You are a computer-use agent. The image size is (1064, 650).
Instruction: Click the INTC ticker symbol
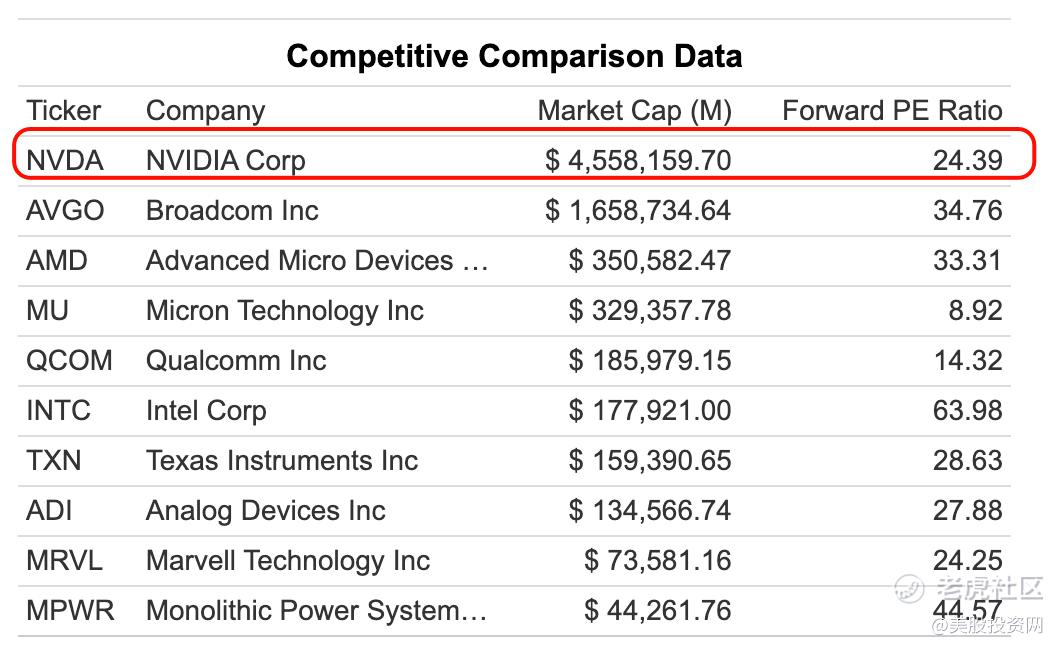58,410
